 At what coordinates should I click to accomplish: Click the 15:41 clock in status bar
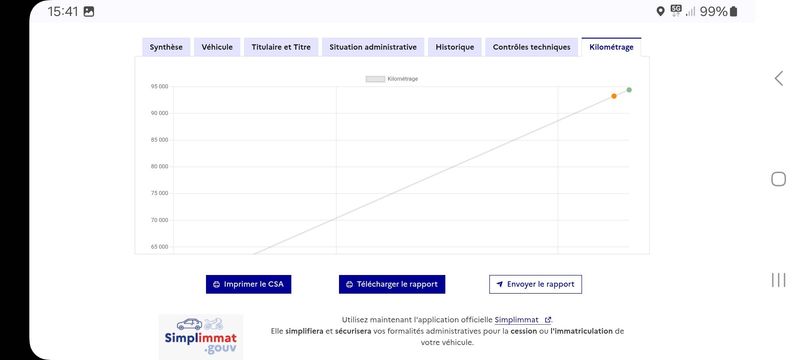[x=63, y=11]
